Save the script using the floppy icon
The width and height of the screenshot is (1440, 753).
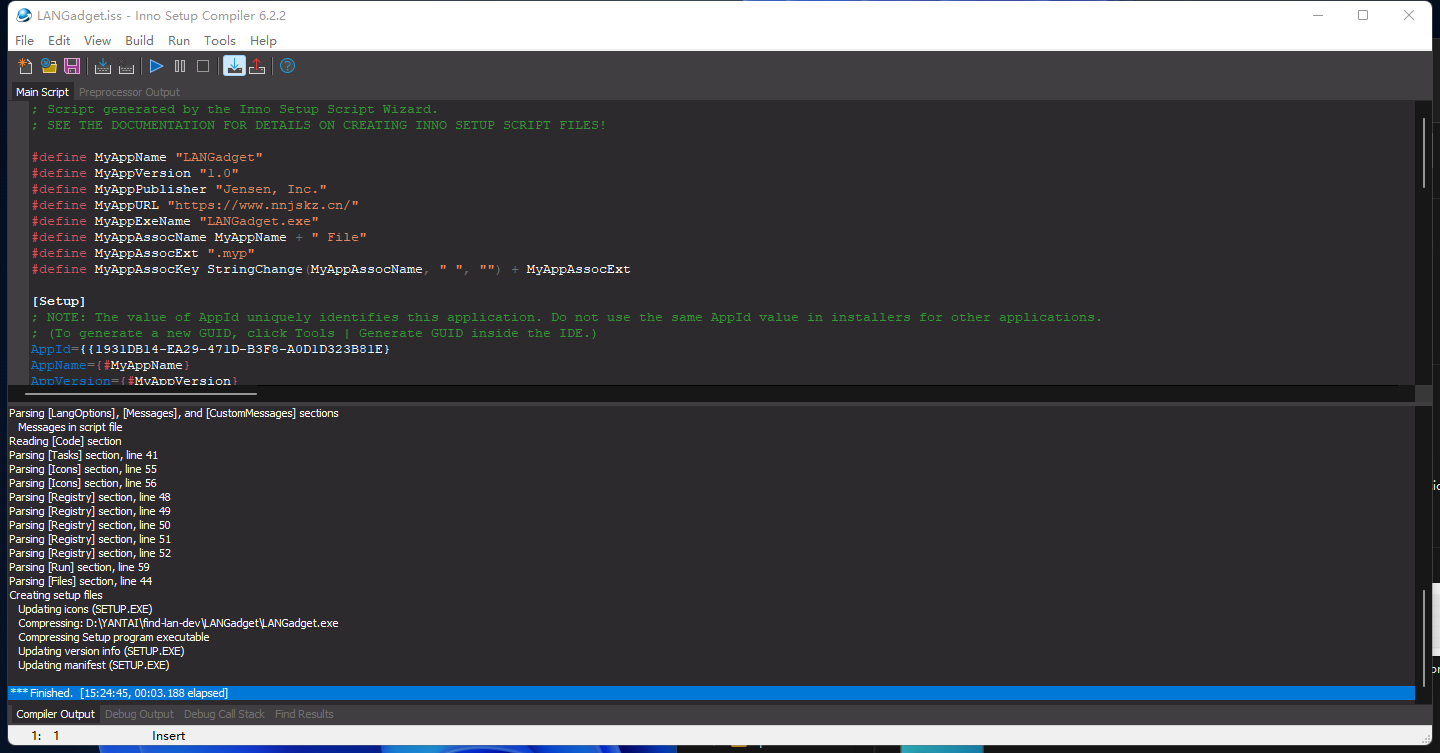(72, 66)
